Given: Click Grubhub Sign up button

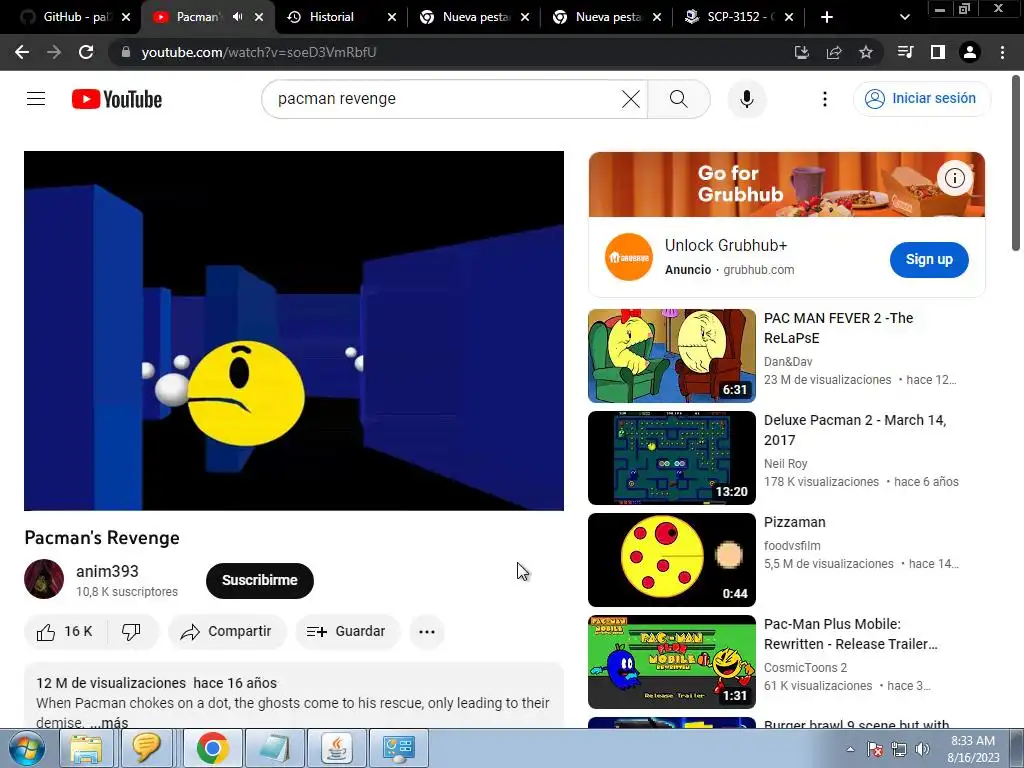Looking at the screenshot, I should [929, 259].
